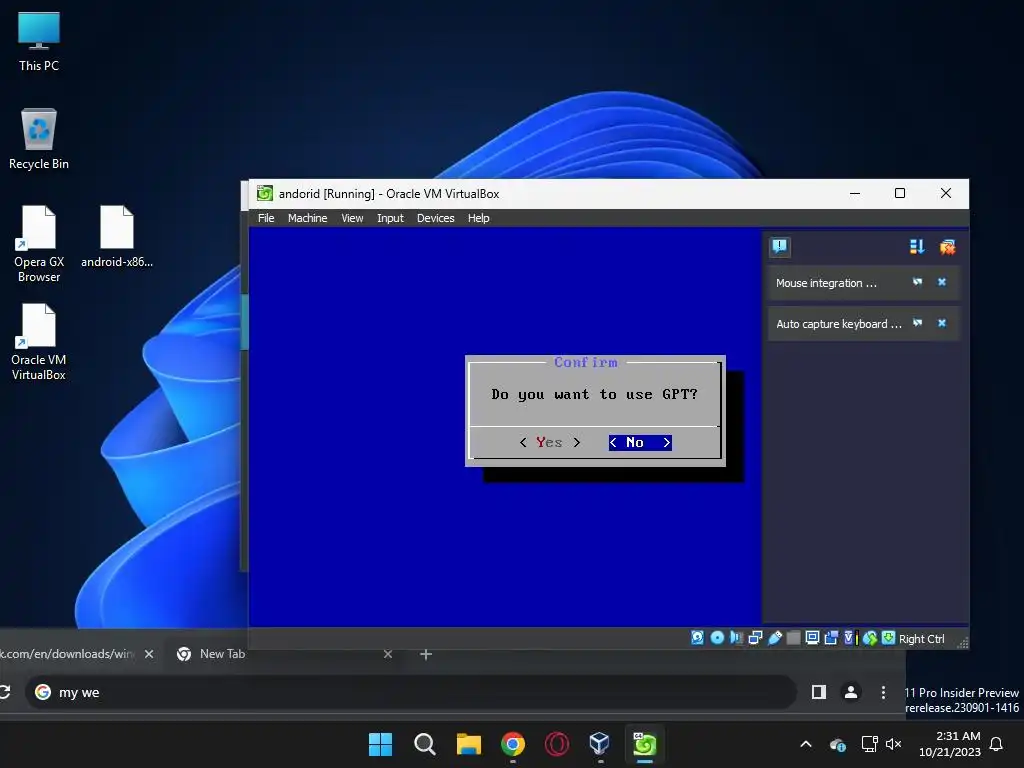This screenshot has width=1024, height=768.
Task: Click the resize grip in VirtualBox status bar
Action: [x=962, y=643]
